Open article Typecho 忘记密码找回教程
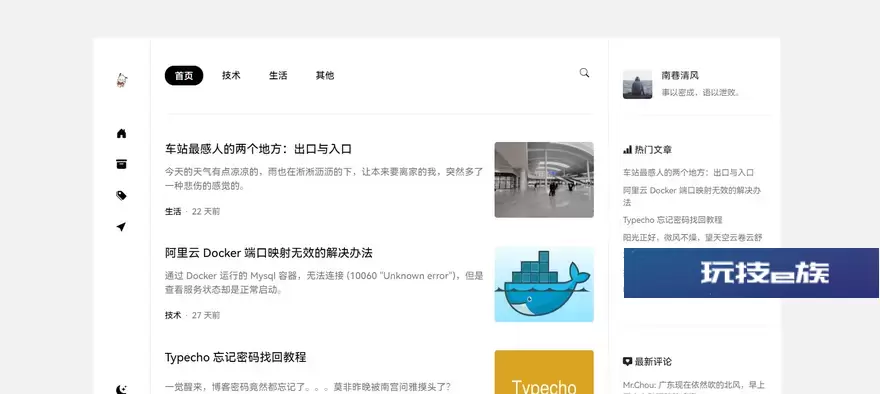This screenshot has height=394, width=880. pyautogui.click(x=236, y=358)
